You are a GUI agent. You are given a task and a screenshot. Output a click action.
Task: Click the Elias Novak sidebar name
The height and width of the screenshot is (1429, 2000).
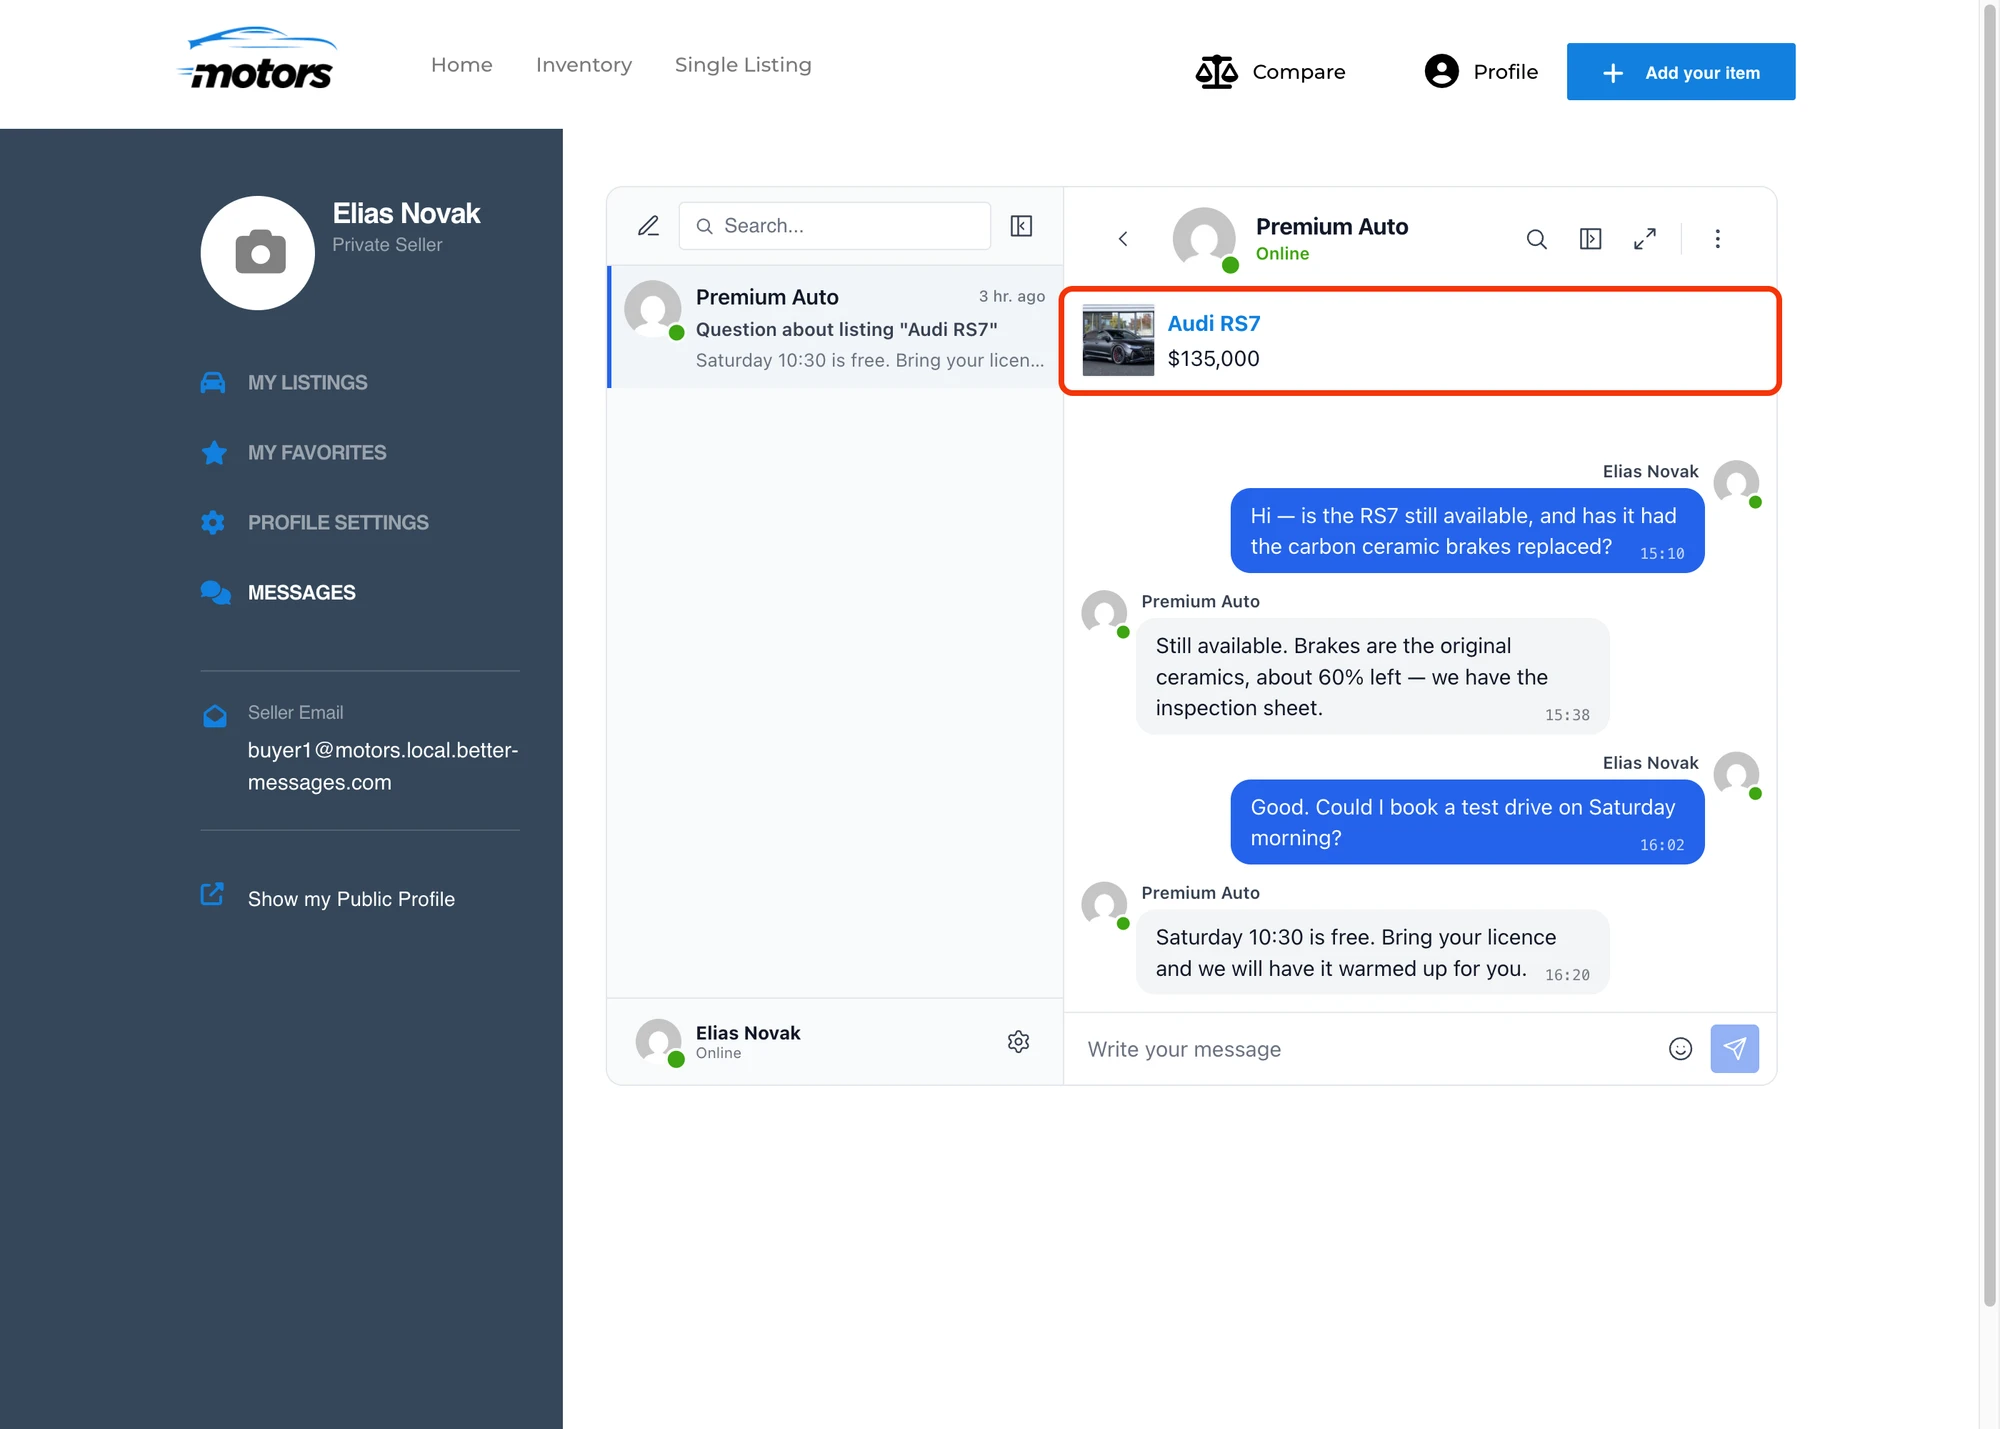click(x=406, y=213)
